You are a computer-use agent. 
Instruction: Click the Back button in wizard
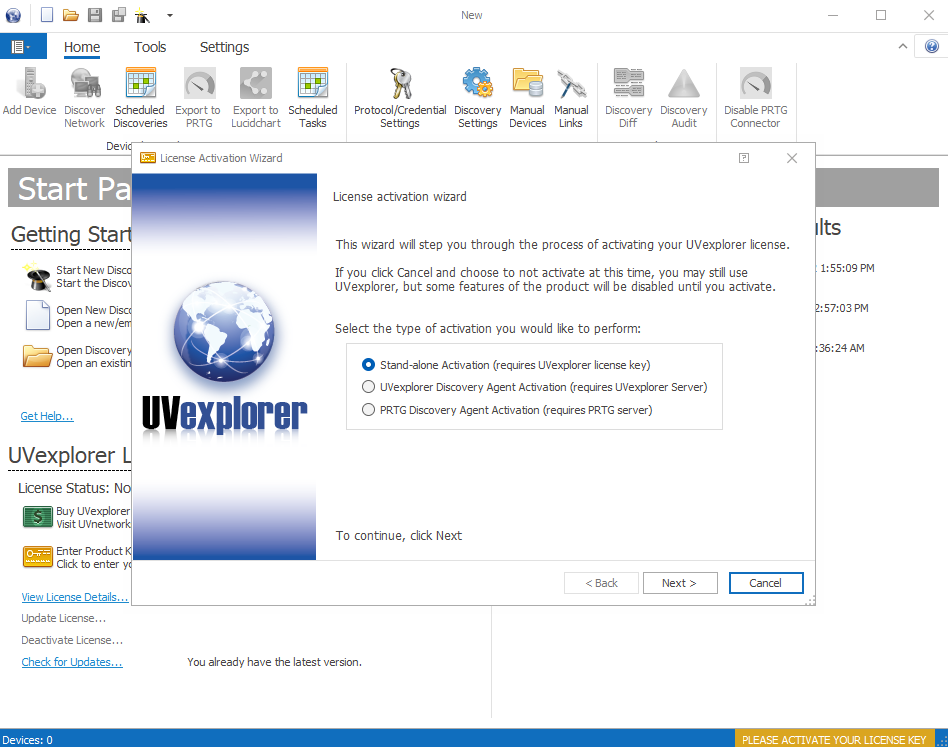[x=602, y=583]
